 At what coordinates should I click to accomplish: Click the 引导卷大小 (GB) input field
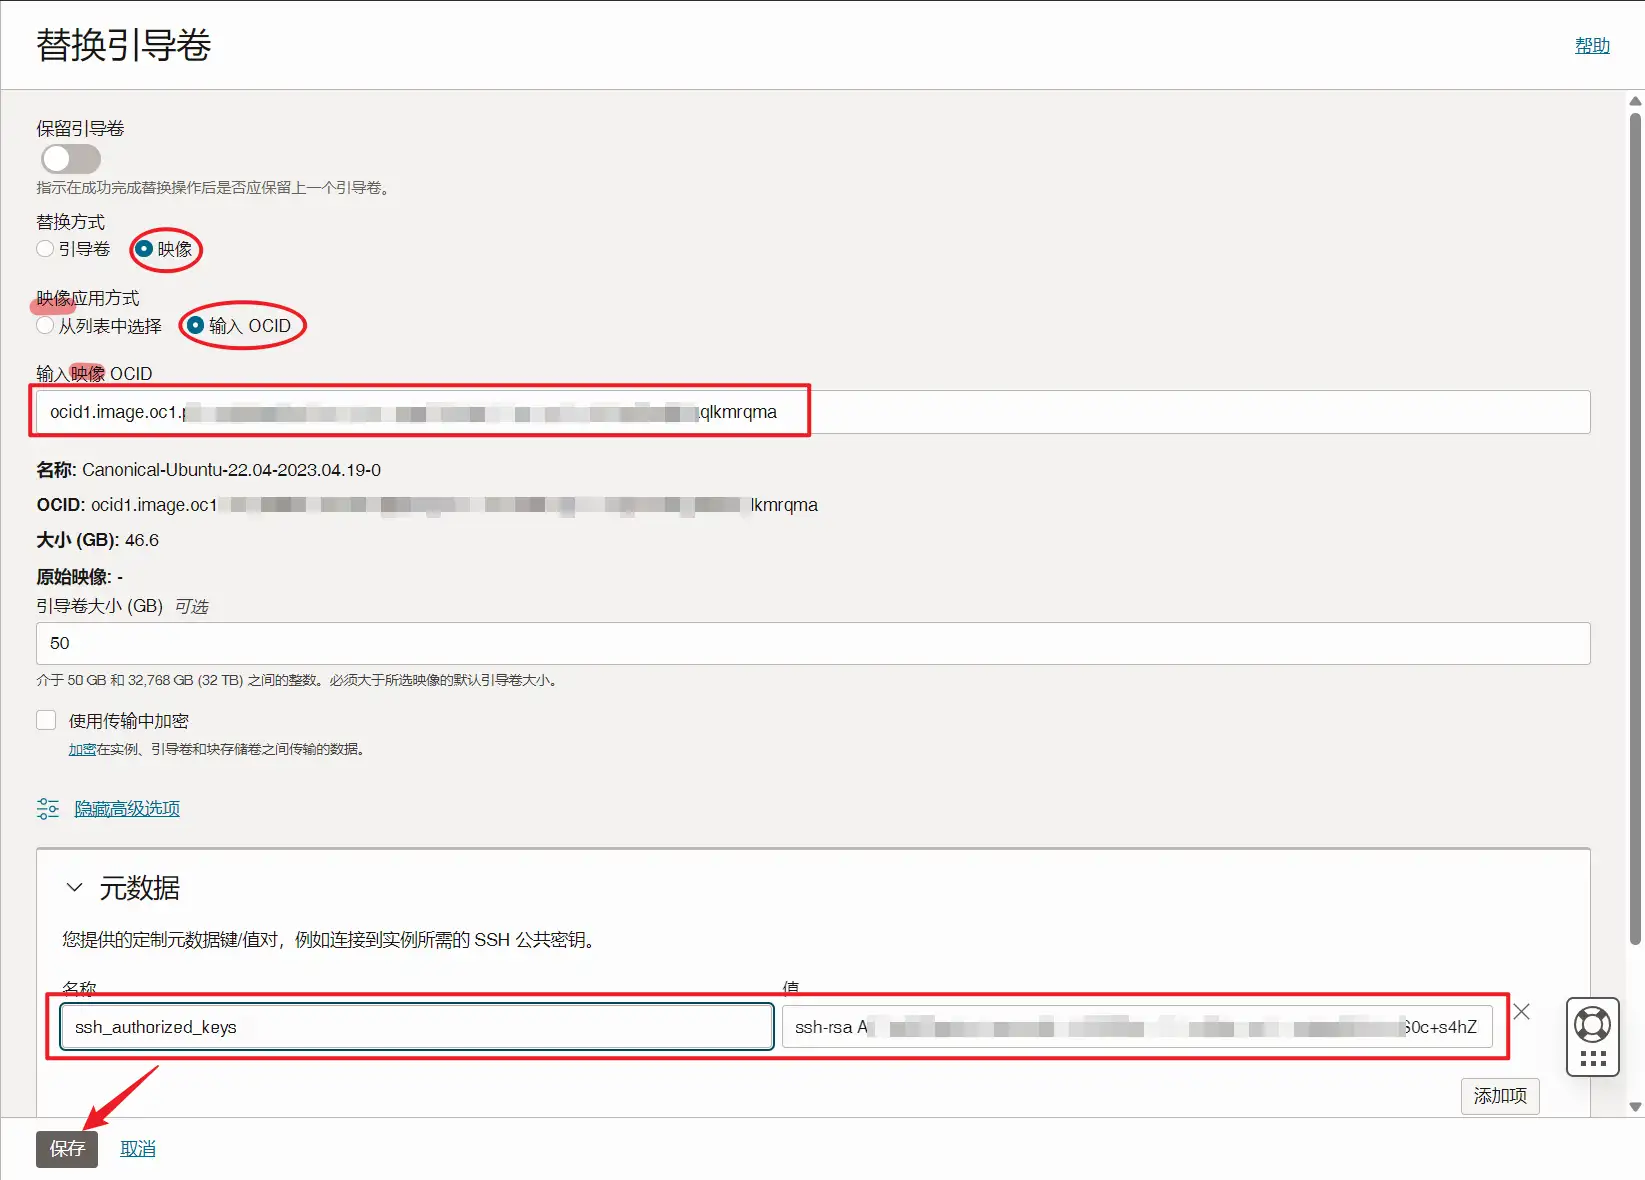click(813, 643)
